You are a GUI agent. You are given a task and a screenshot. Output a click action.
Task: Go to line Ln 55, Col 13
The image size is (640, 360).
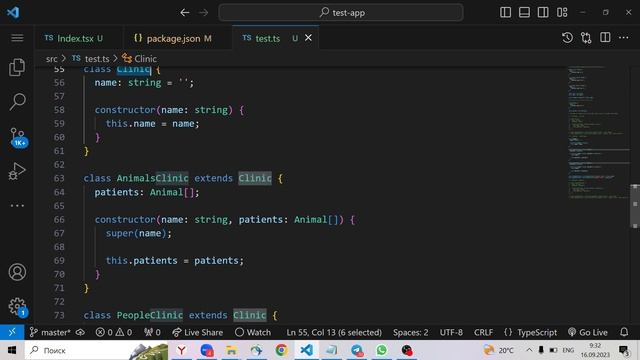click(334, 332)
